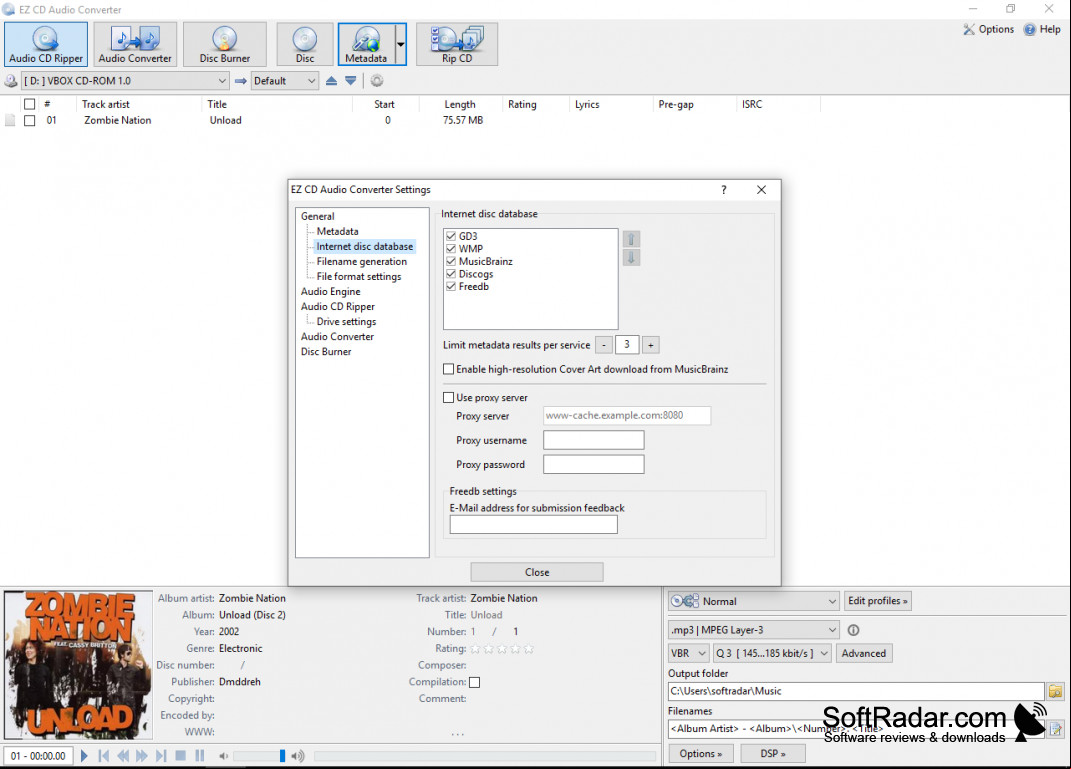This screenshot has height=769, width=1071.
Task: Select Internet disc database tree item
Action: (365, 247)
